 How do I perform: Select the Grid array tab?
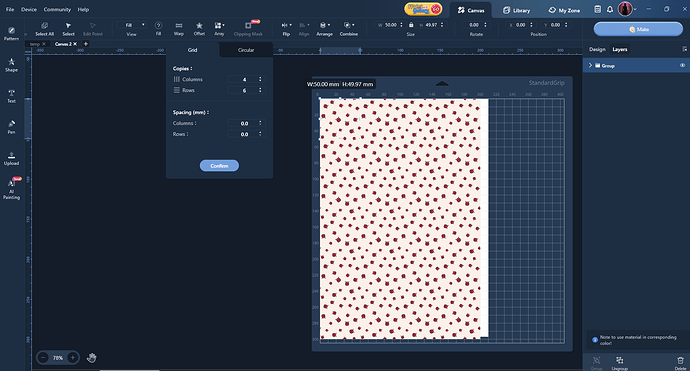192,50
